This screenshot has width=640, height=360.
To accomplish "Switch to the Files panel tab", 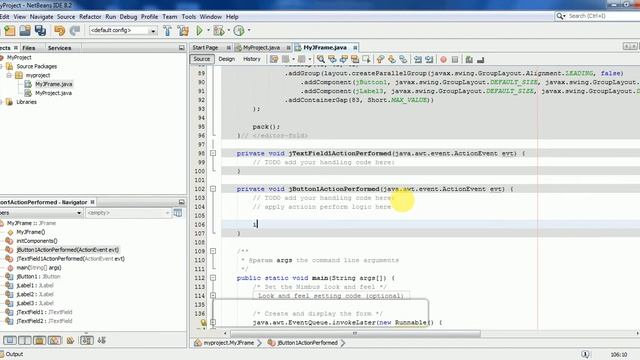I will click(x=29, y=48).
